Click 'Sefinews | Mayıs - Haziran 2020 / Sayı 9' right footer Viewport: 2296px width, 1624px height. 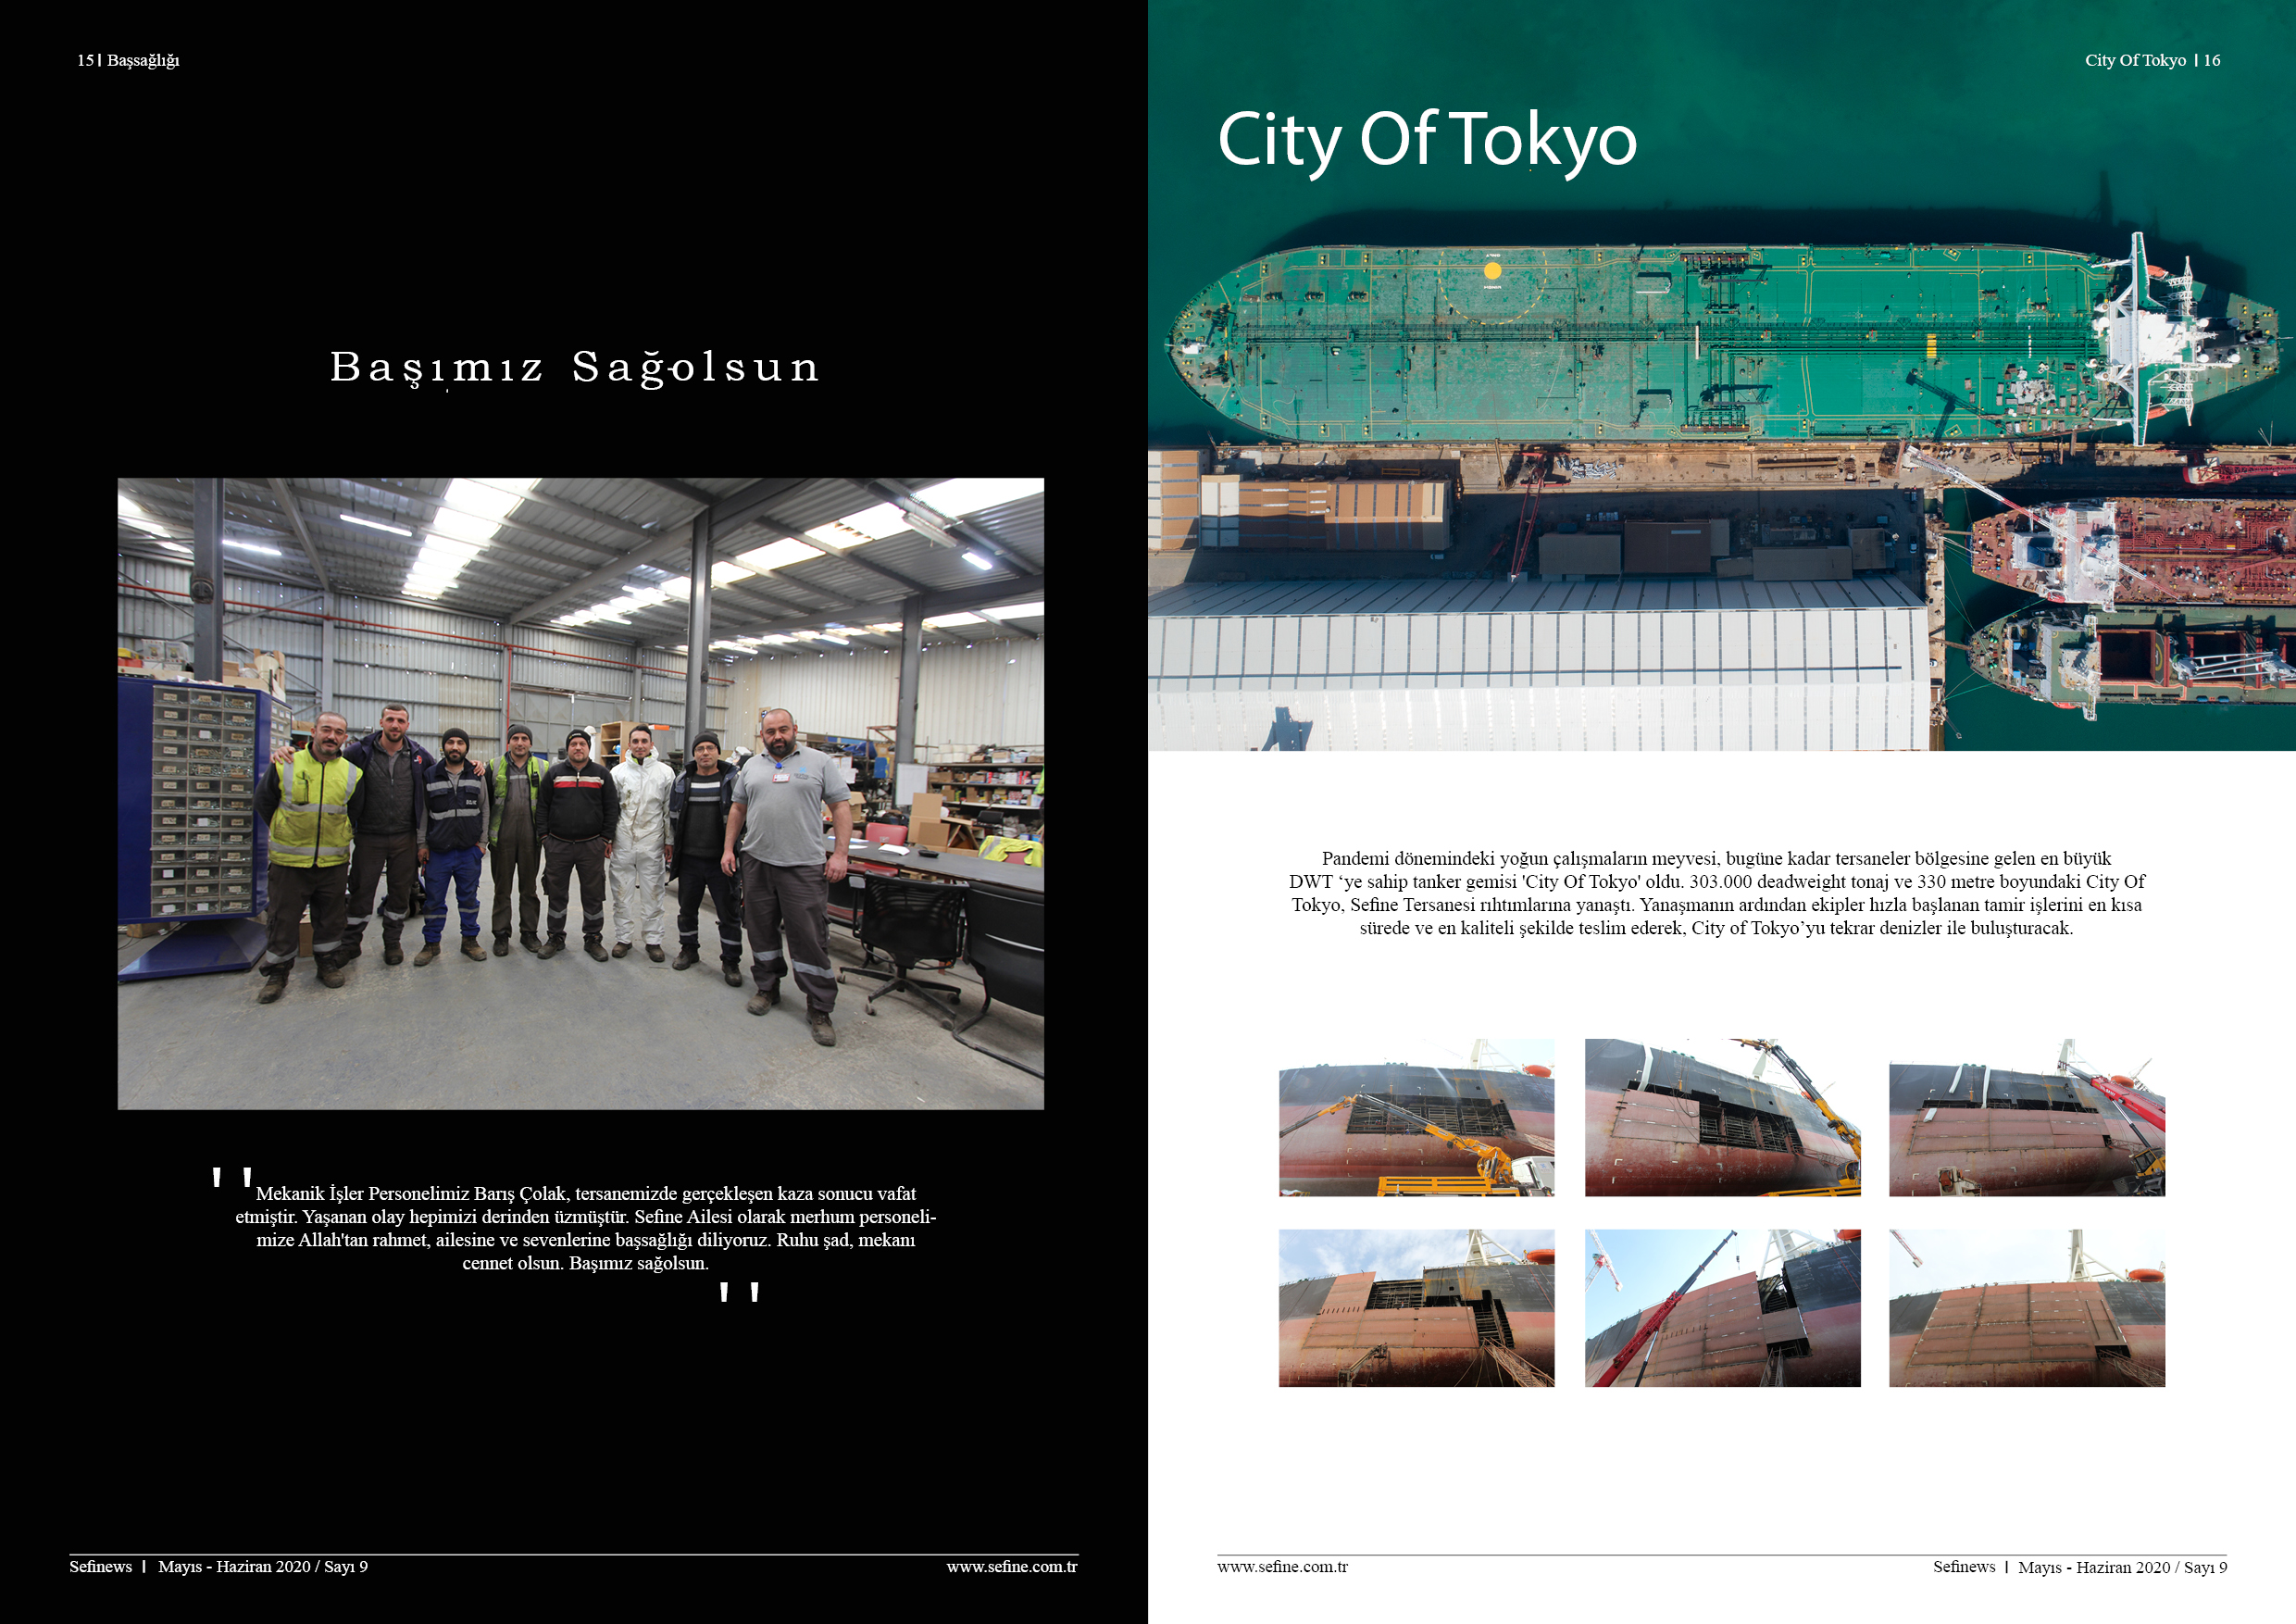[2080, 1567]
